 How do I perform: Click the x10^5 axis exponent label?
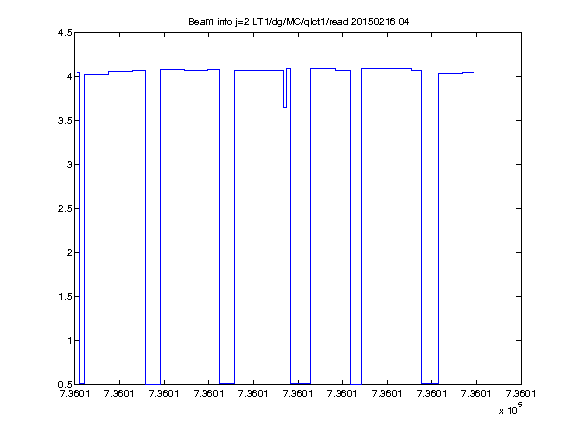pos(511,409)
